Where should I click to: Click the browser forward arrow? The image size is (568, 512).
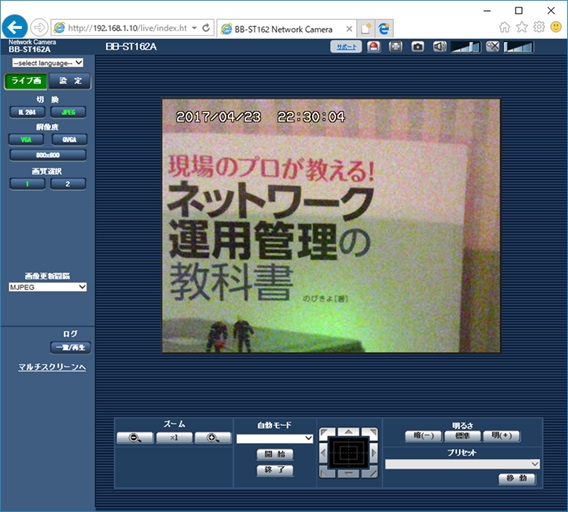pos(39,28)
